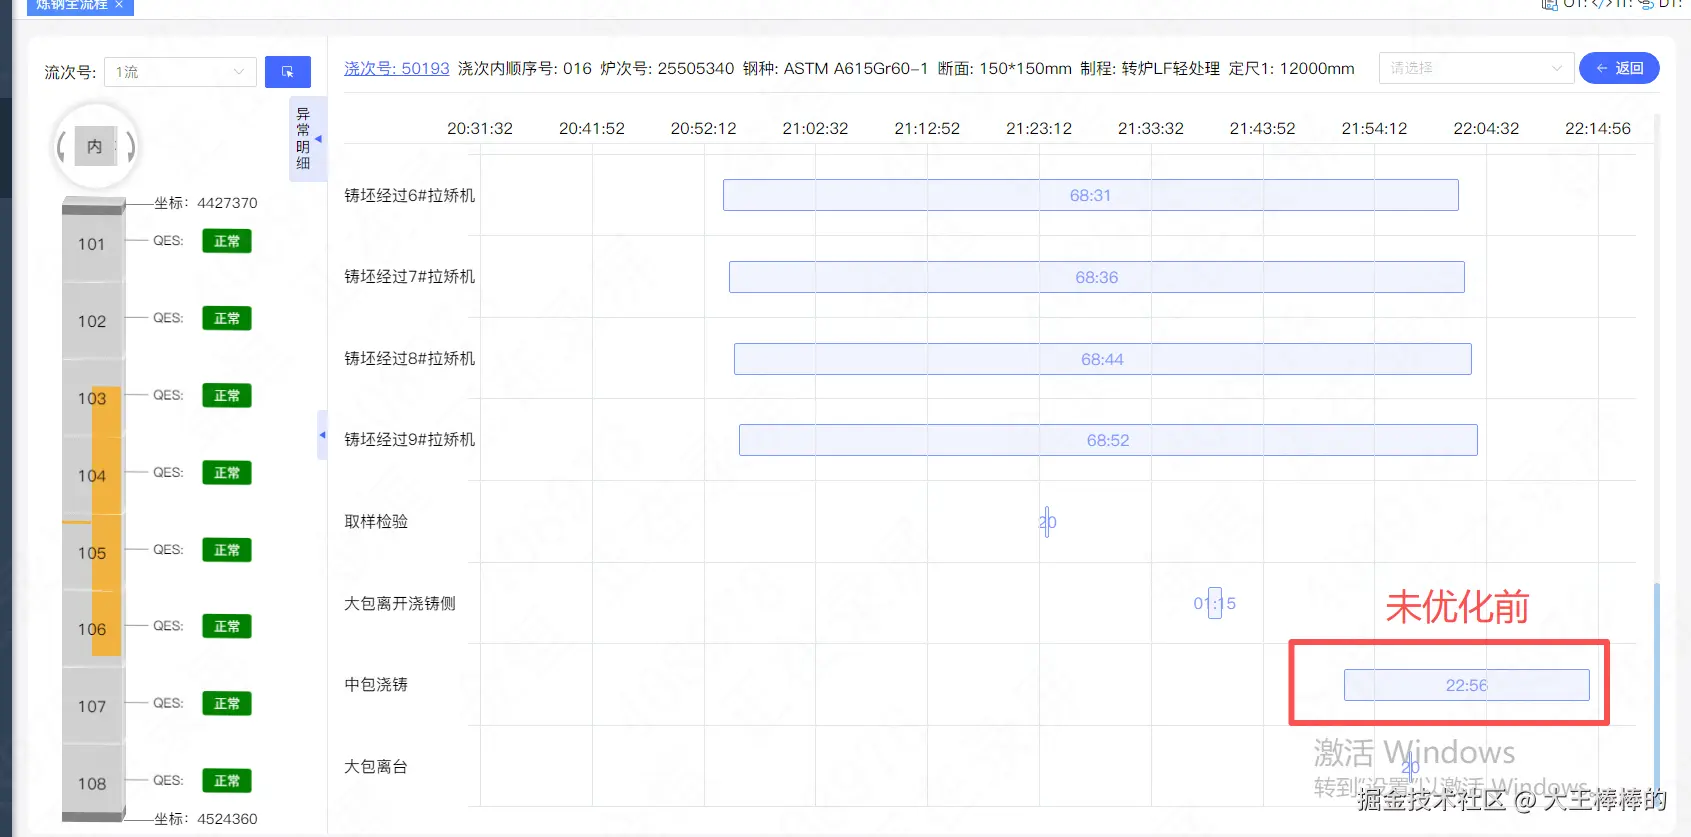The image size is (1691, 837).
Task: Click the 20:31:32 time axis label
Action: [480, 128]
